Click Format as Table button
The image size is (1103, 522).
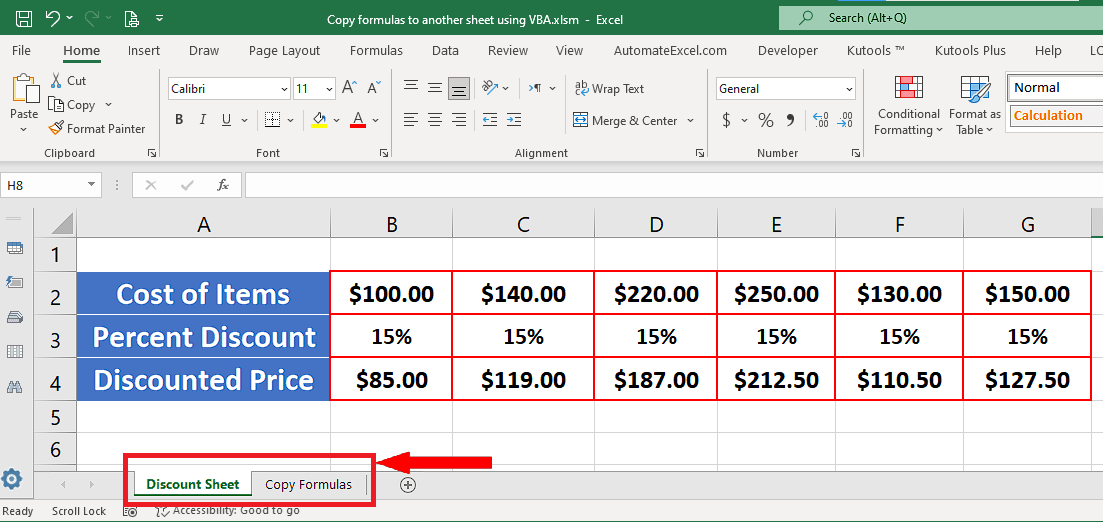[974, 106]
